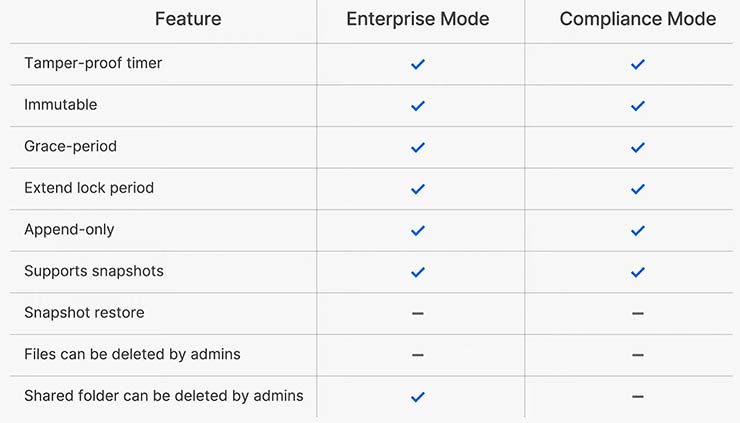Click the Files can be deleted by admins label

[132, 354]
